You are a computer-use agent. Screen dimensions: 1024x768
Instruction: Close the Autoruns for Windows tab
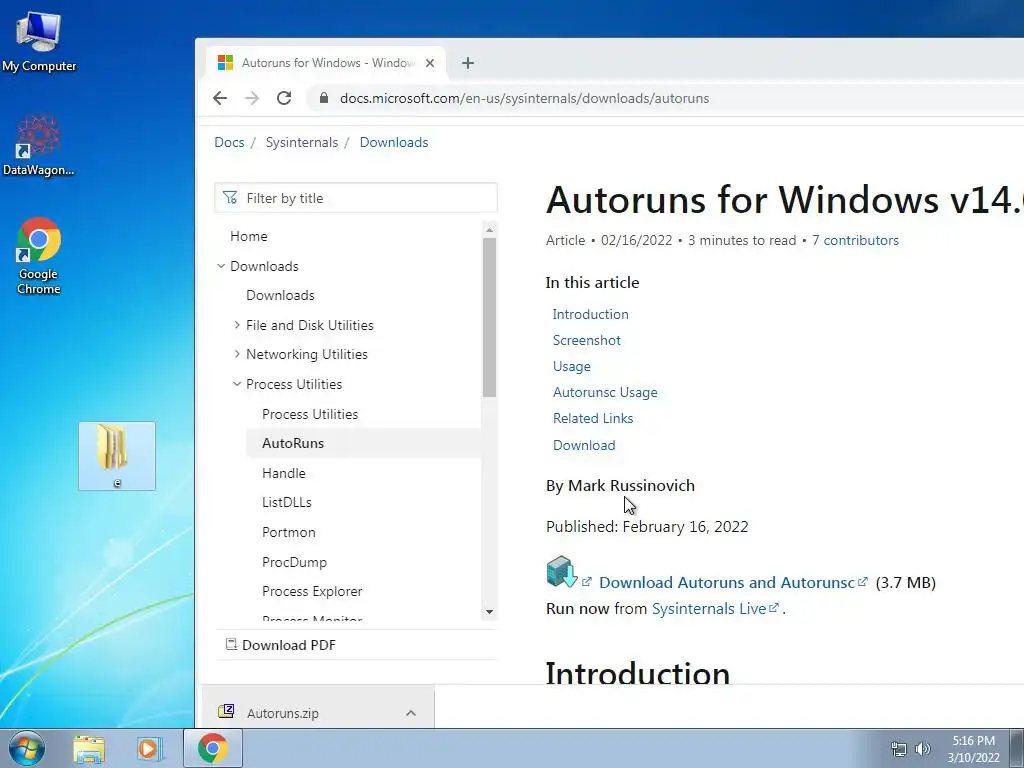tap(430, 63)
